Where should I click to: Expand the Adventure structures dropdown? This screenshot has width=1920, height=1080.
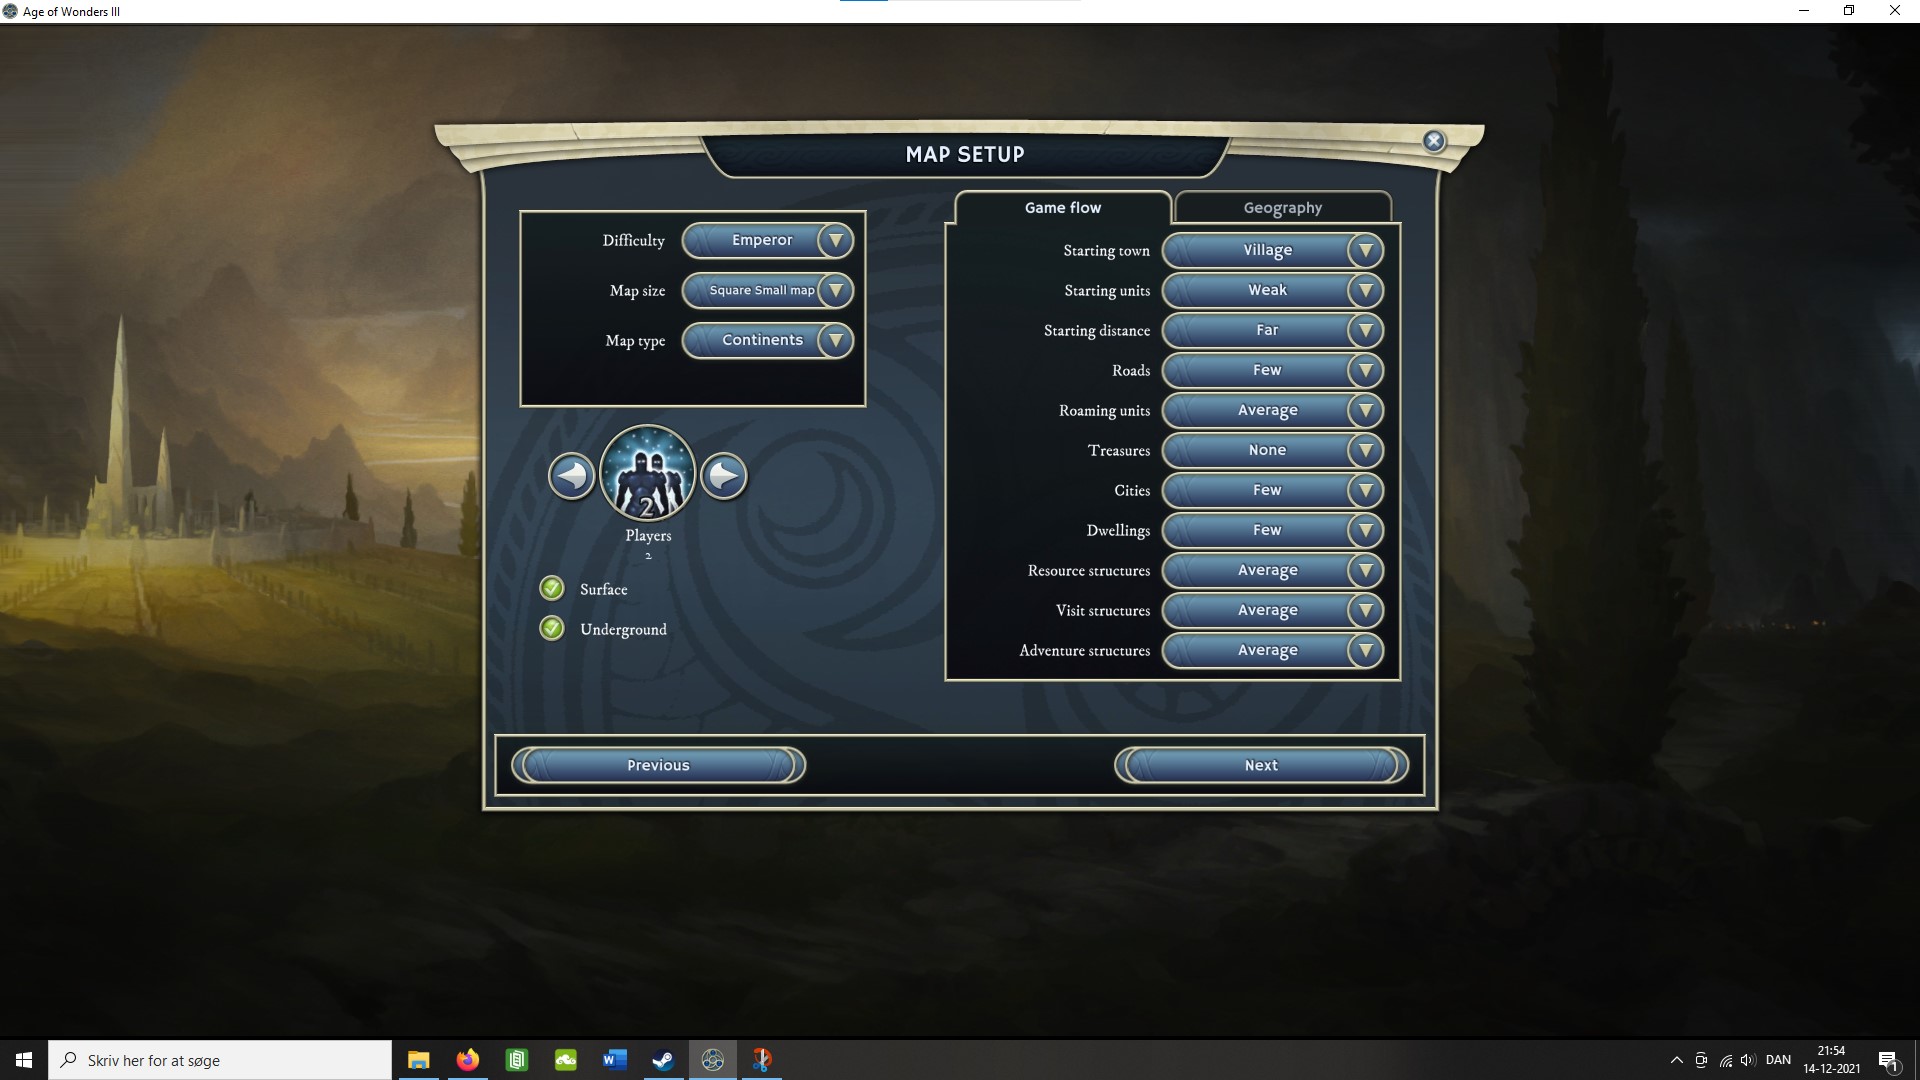[x=1273, y=650]
